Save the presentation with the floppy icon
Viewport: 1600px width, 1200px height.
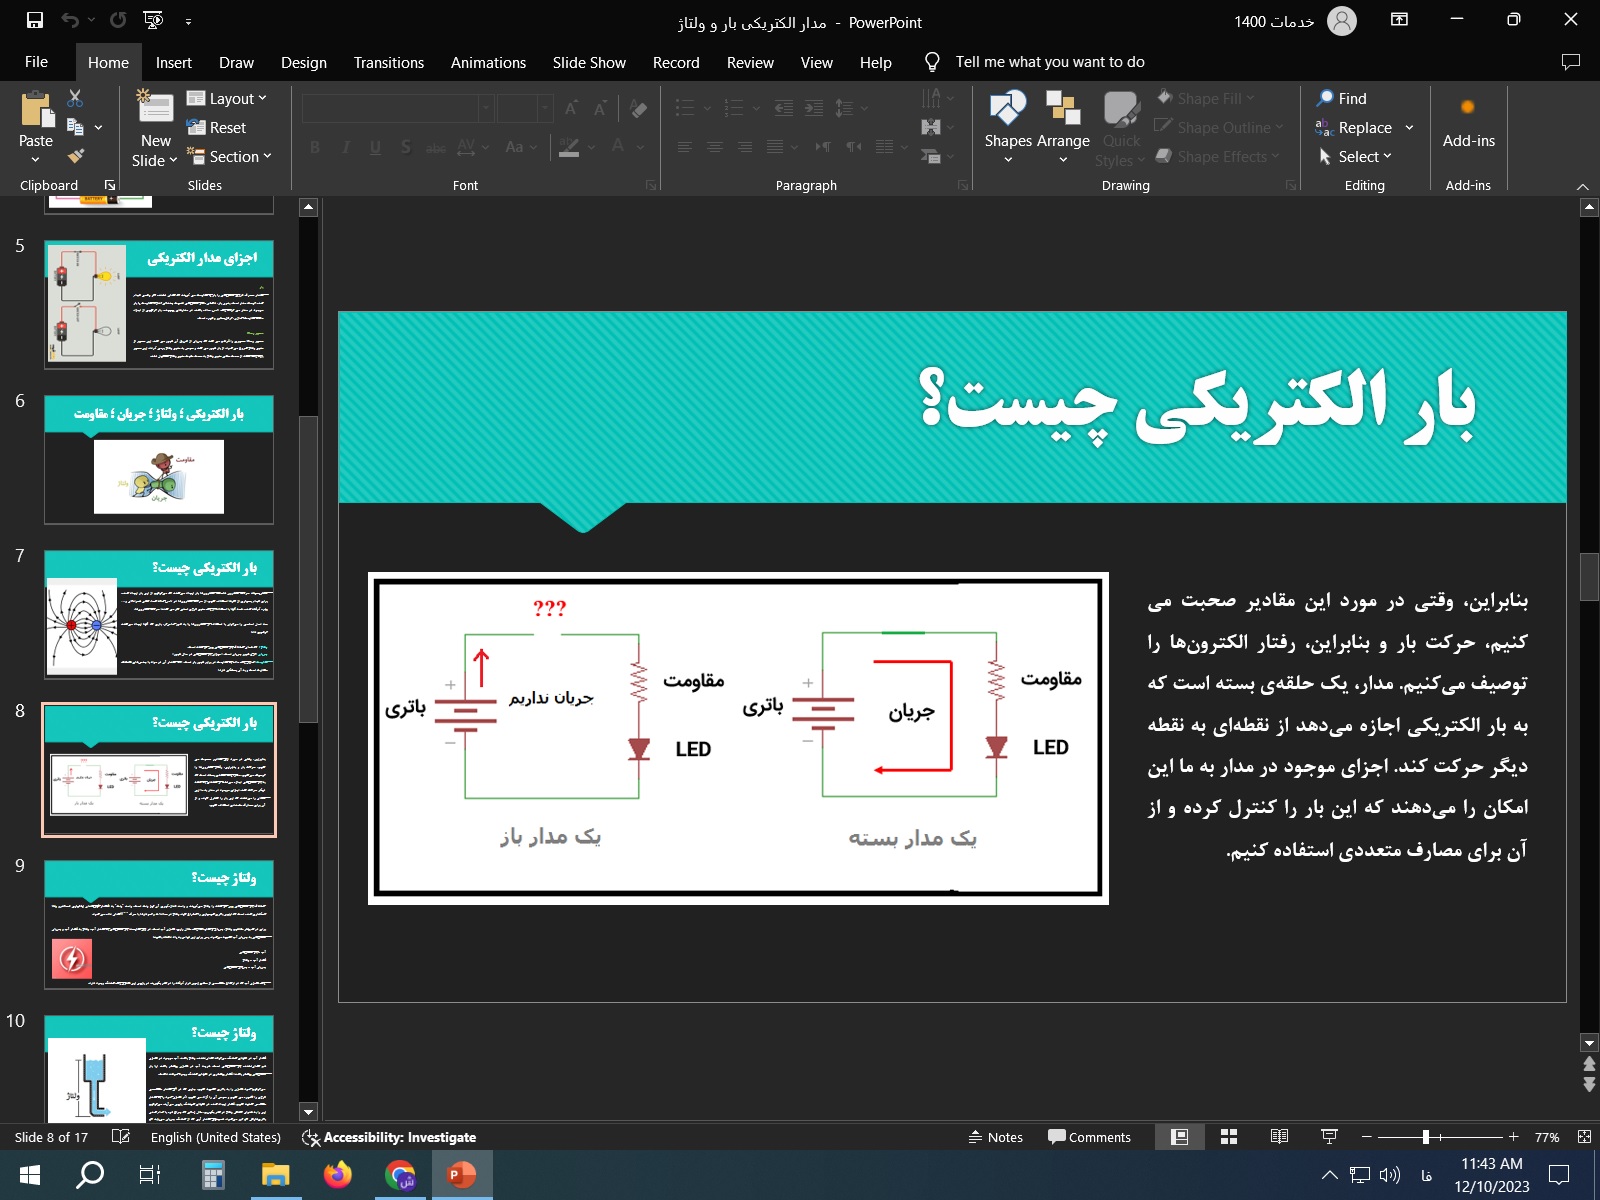(x=35, y=21)
